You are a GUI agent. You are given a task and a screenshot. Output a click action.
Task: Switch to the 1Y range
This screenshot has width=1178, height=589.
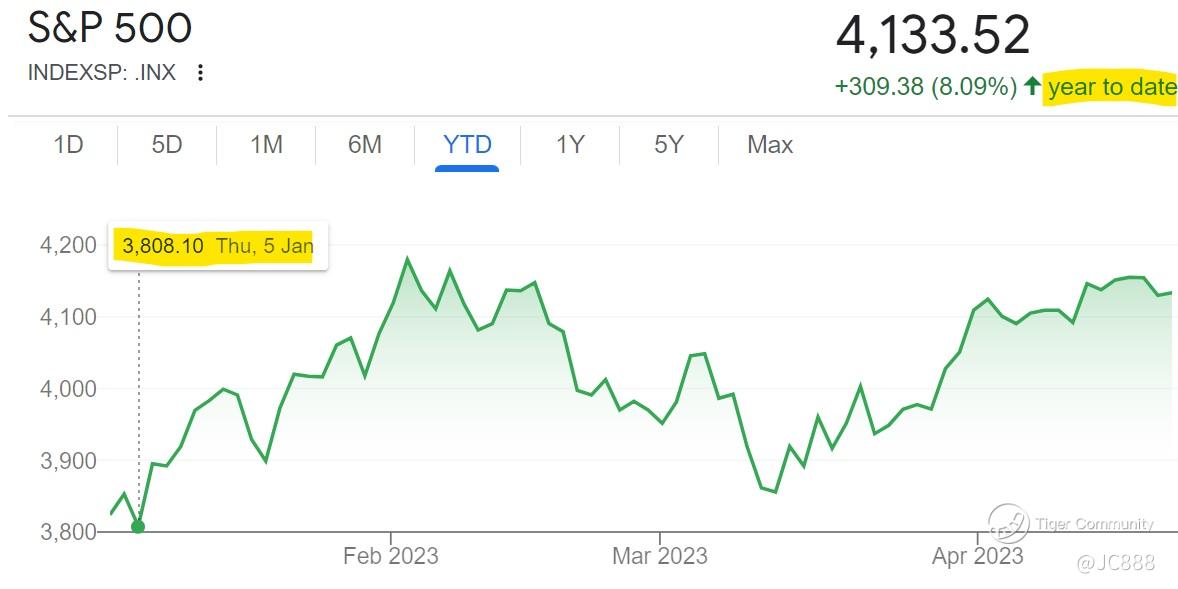click(x=569, y=144)
